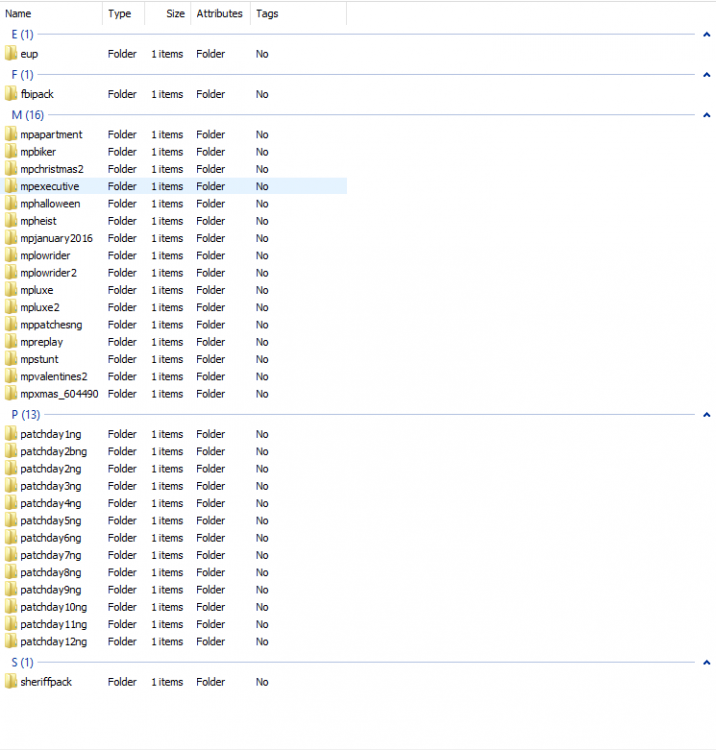Click the eup folder name text

click(29, 54)
